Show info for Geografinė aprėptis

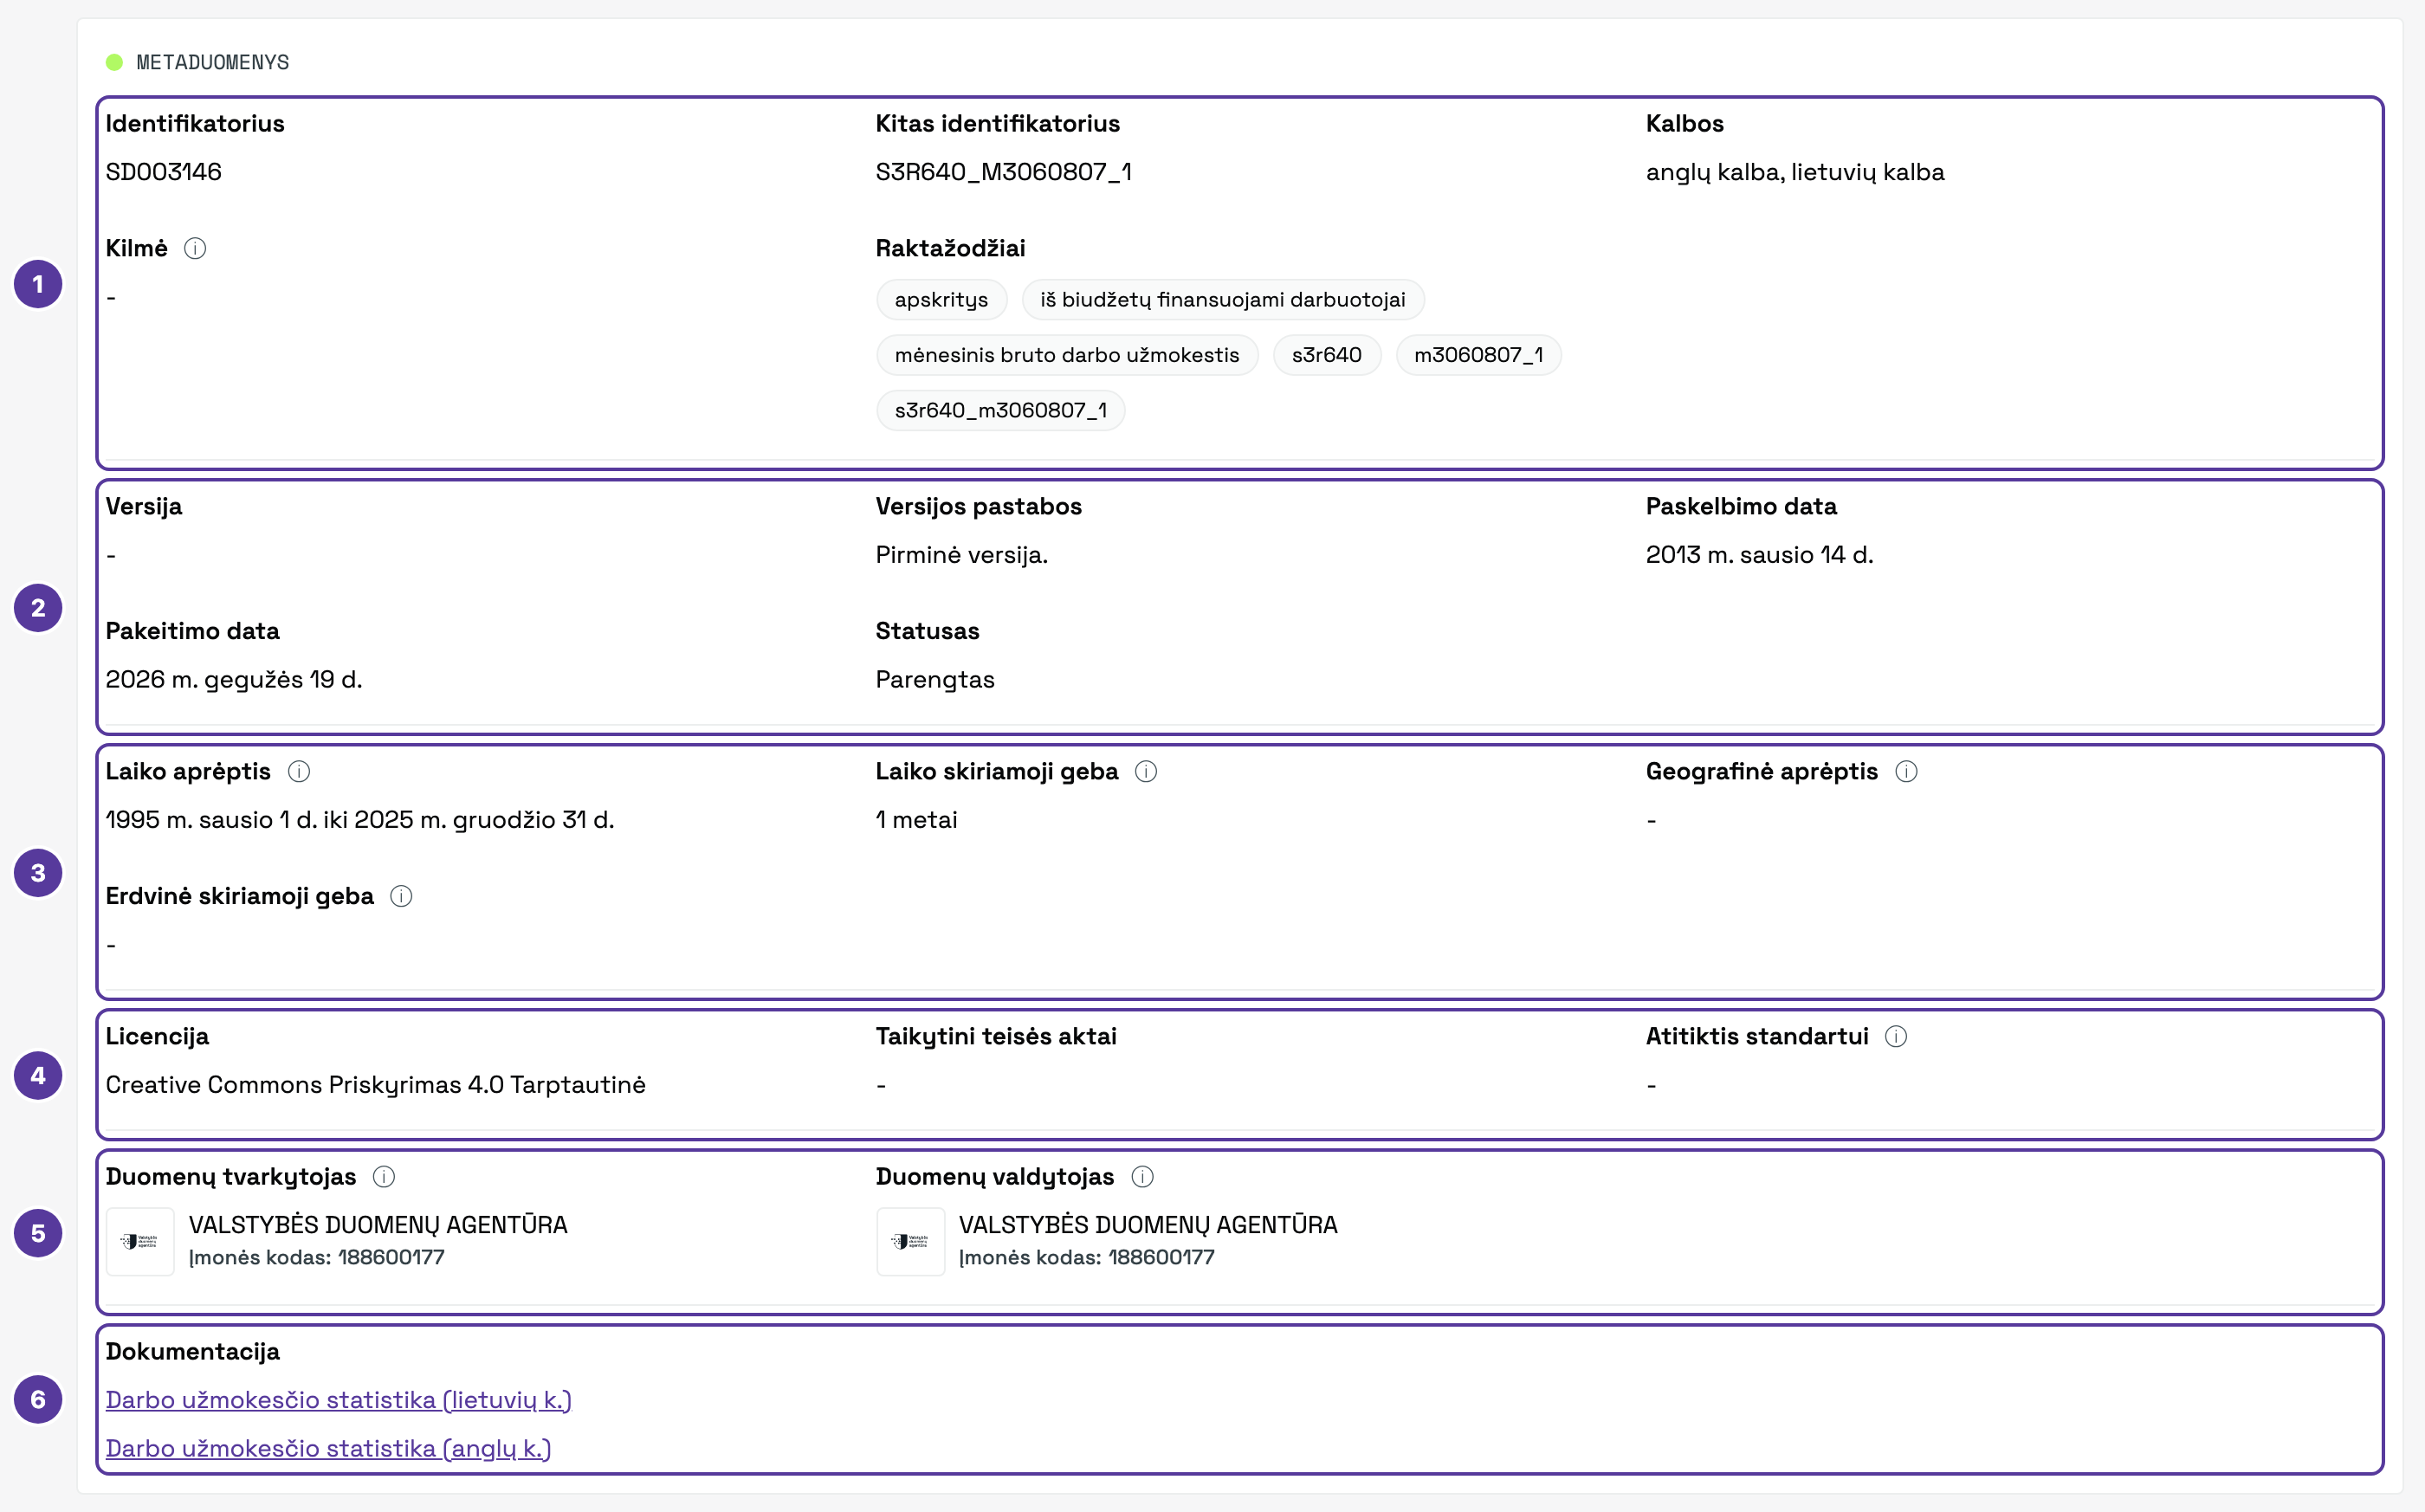coord(1906,771)
